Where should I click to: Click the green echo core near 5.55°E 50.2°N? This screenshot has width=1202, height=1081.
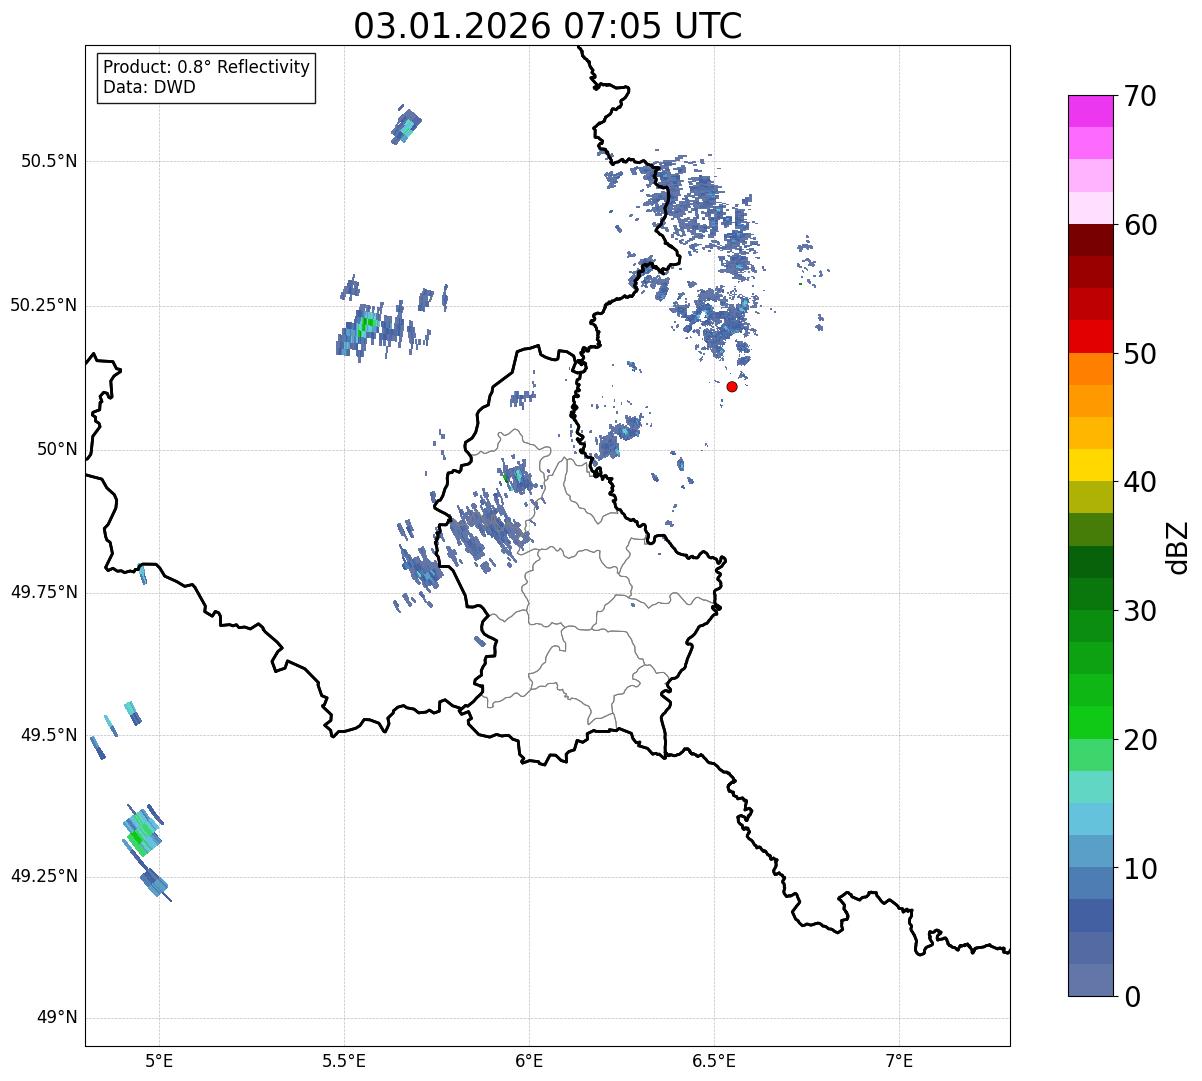point(366,323)
